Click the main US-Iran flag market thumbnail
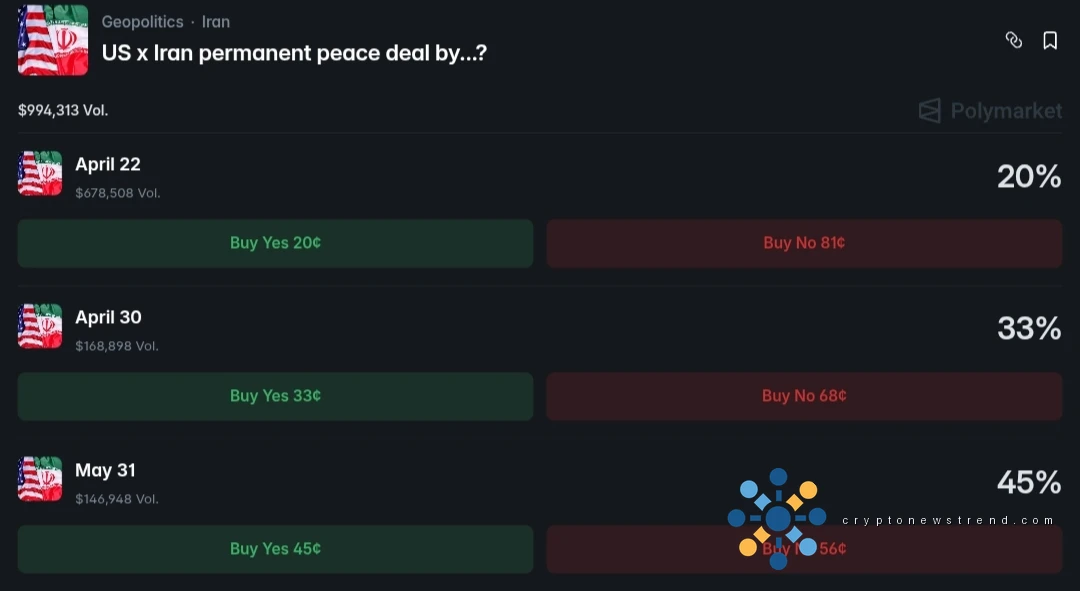The image size is (1080, 591). point(53,40)
